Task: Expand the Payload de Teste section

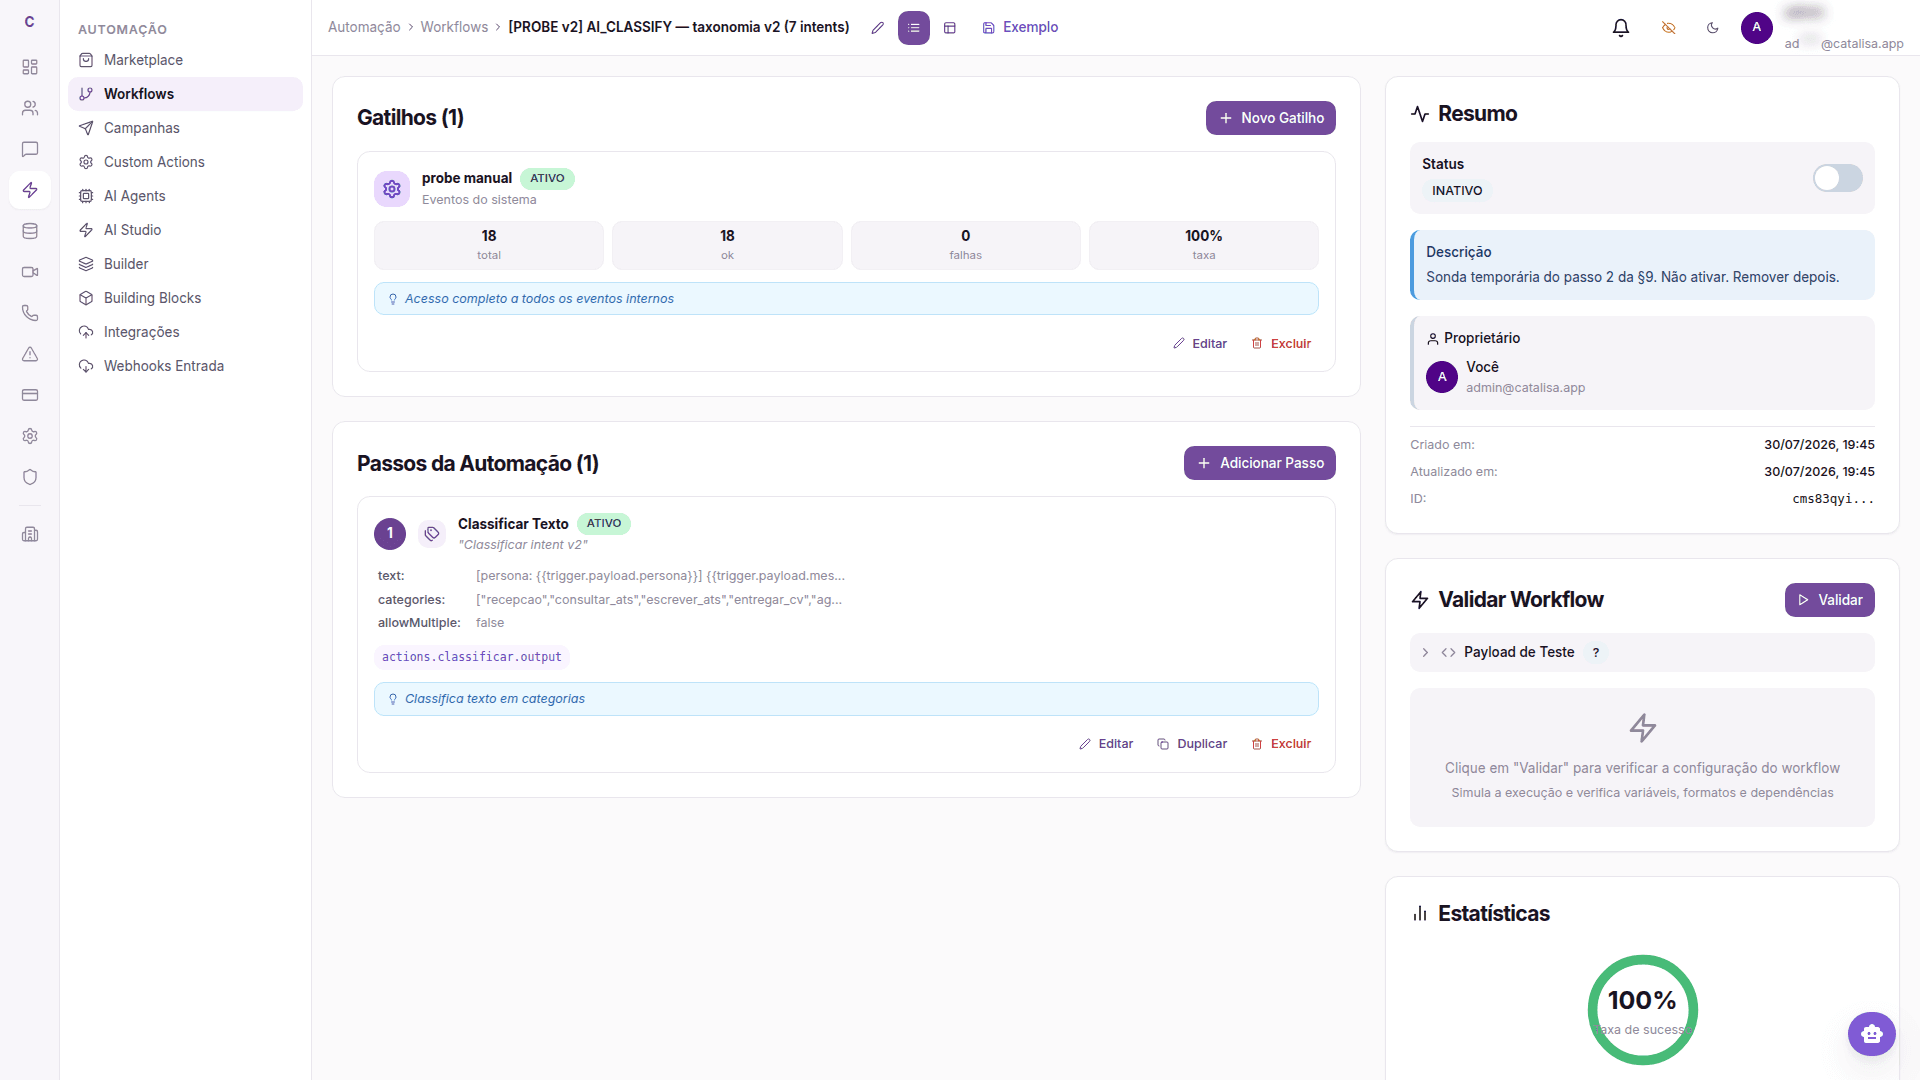Action: [x=1642, y=652]
